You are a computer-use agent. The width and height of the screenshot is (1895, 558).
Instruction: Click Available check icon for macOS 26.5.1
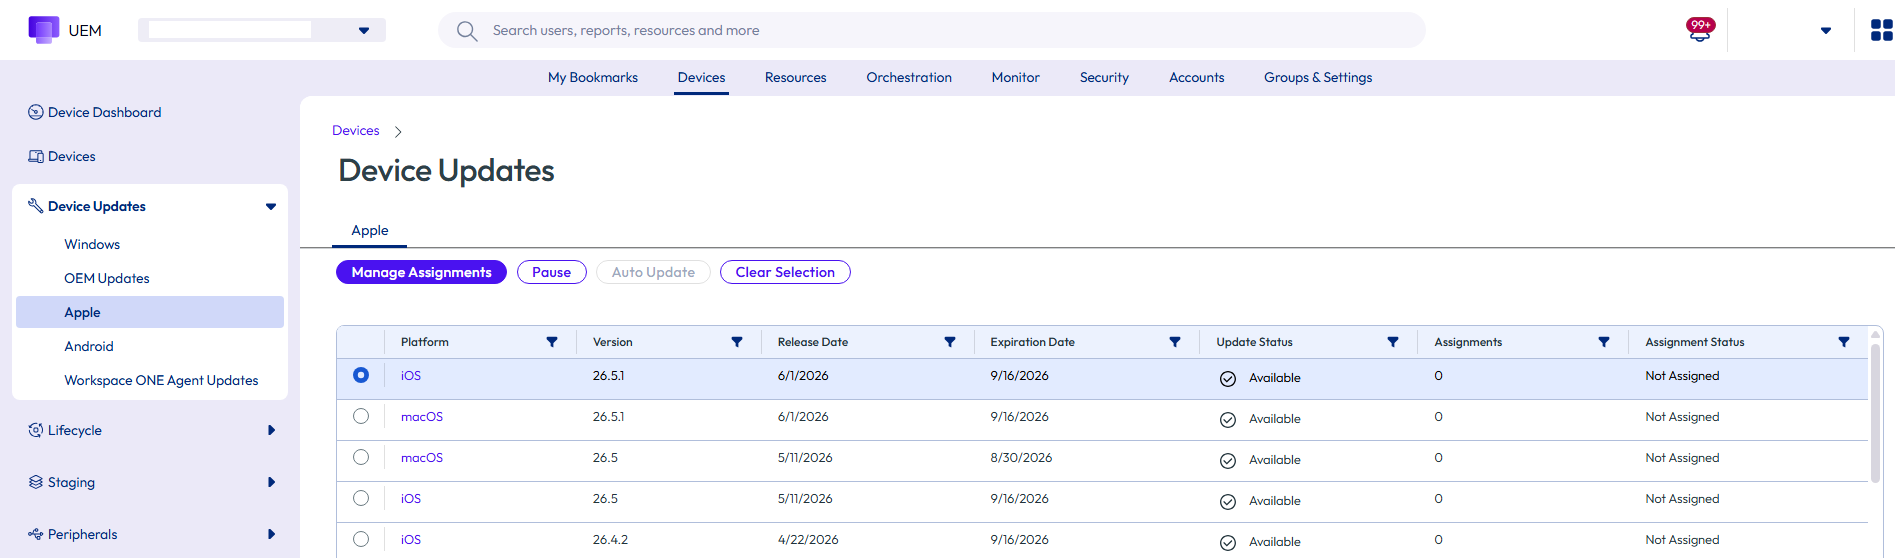[1228, 420]
